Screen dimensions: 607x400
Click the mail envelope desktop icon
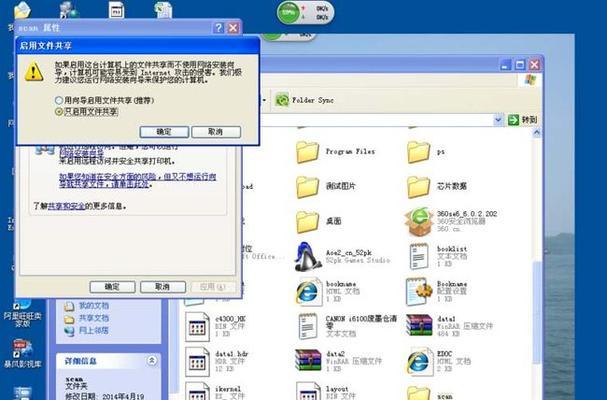click(x=22, y=10)
